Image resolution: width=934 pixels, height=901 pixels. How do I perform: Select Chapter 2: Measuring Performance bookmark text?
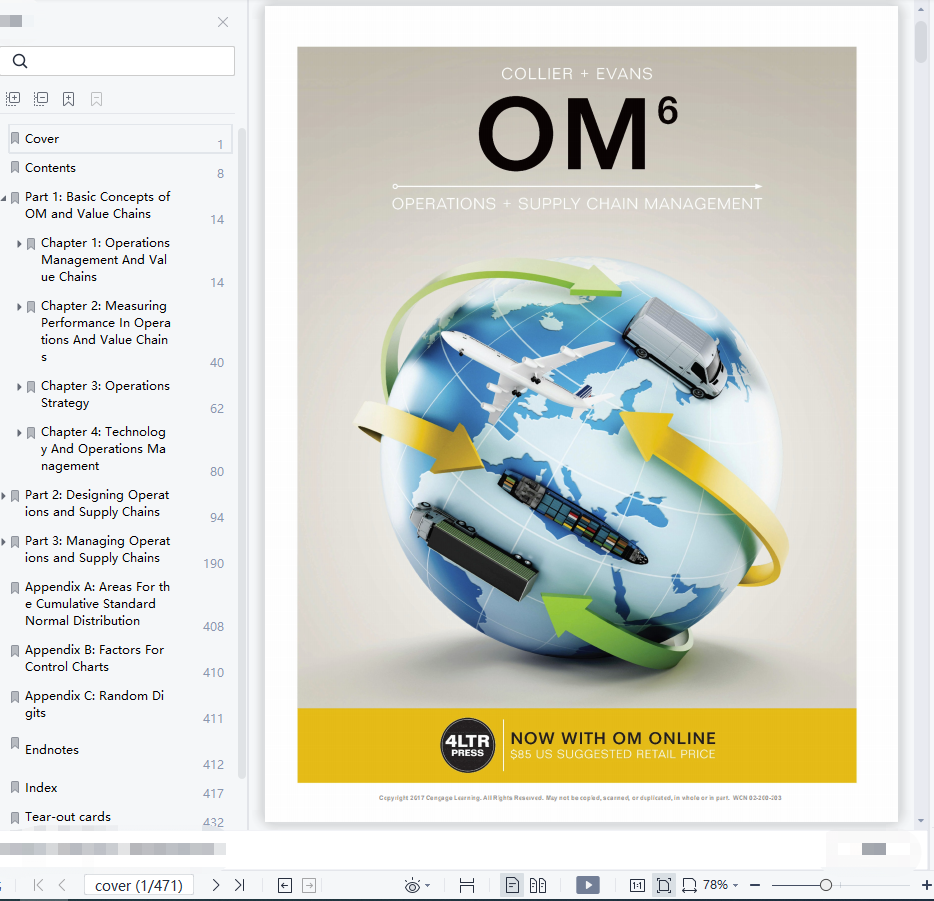(x=105, y=331)
